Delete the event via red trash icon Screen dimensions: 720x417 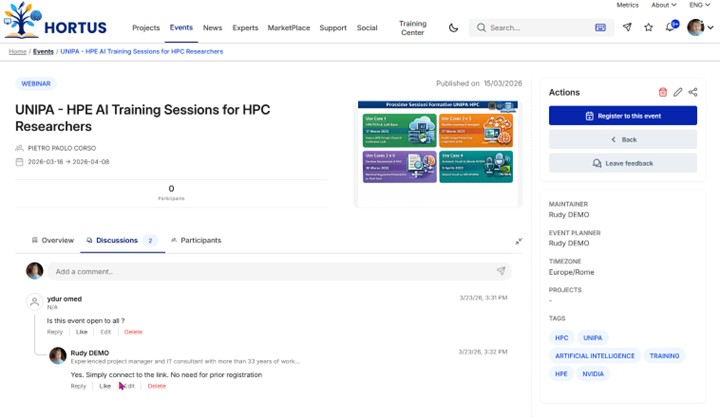(663, 92)
